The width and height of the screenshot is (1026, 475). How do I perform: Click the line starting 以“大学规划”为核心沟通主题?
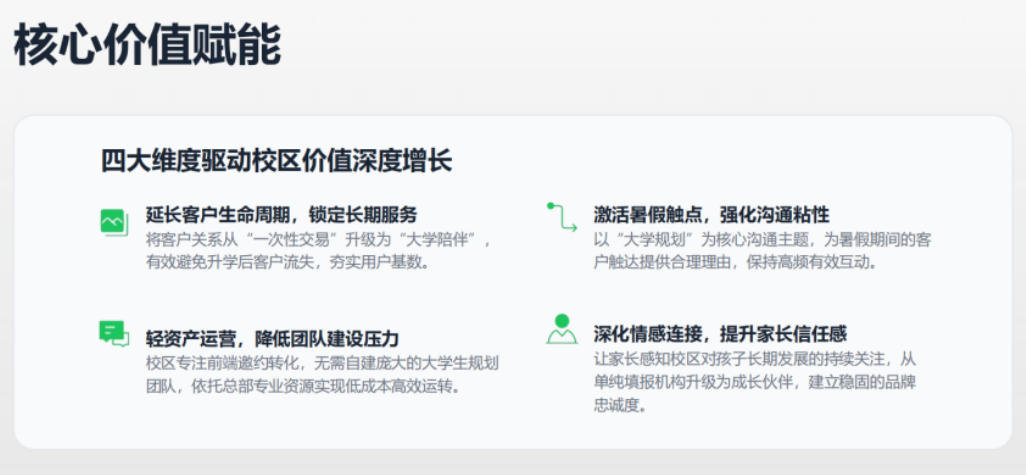pyautogui.click(x=762, y=239)
